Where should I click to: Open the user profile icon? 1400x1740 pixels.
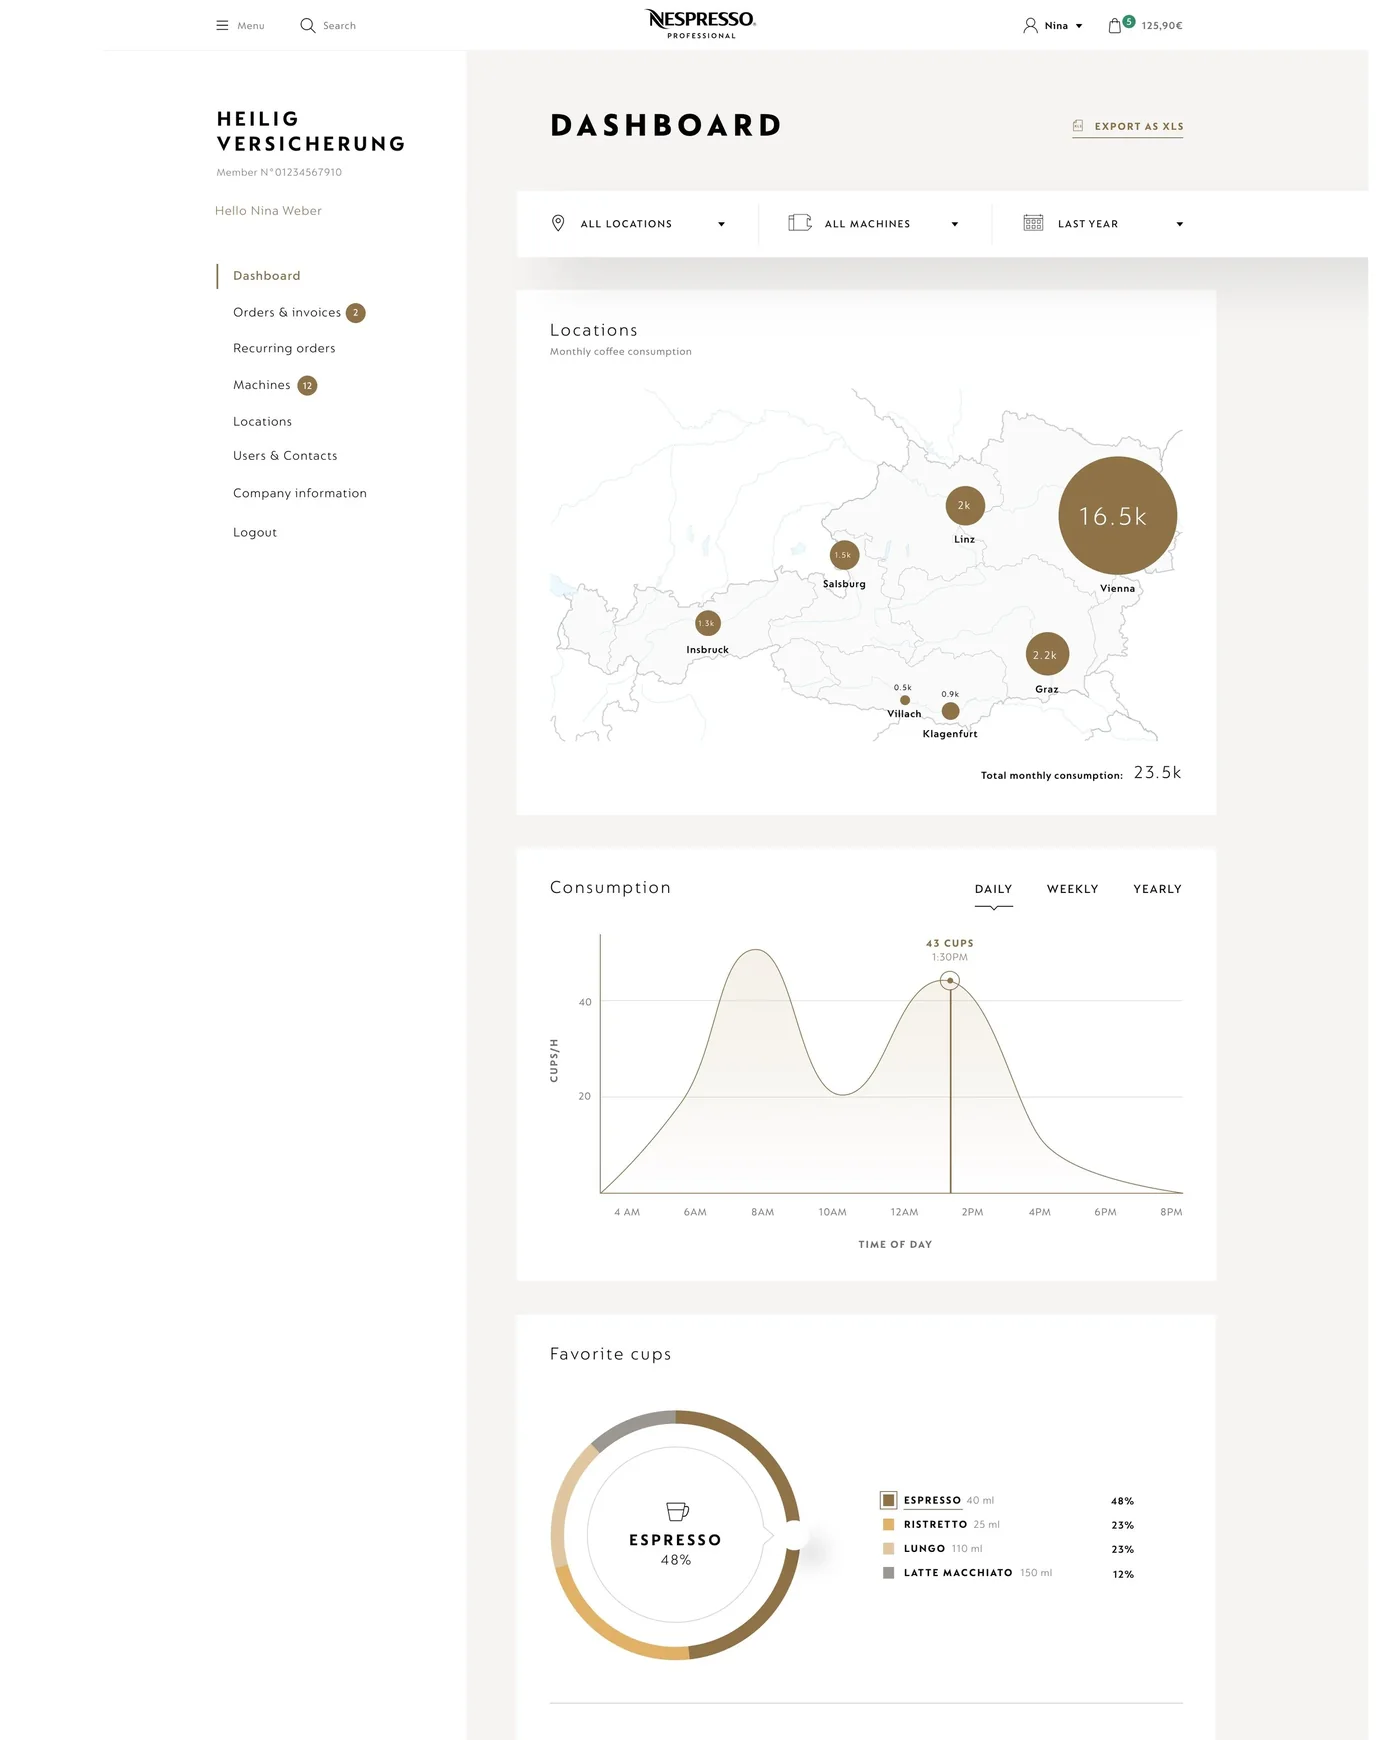tap(1030, 25)
